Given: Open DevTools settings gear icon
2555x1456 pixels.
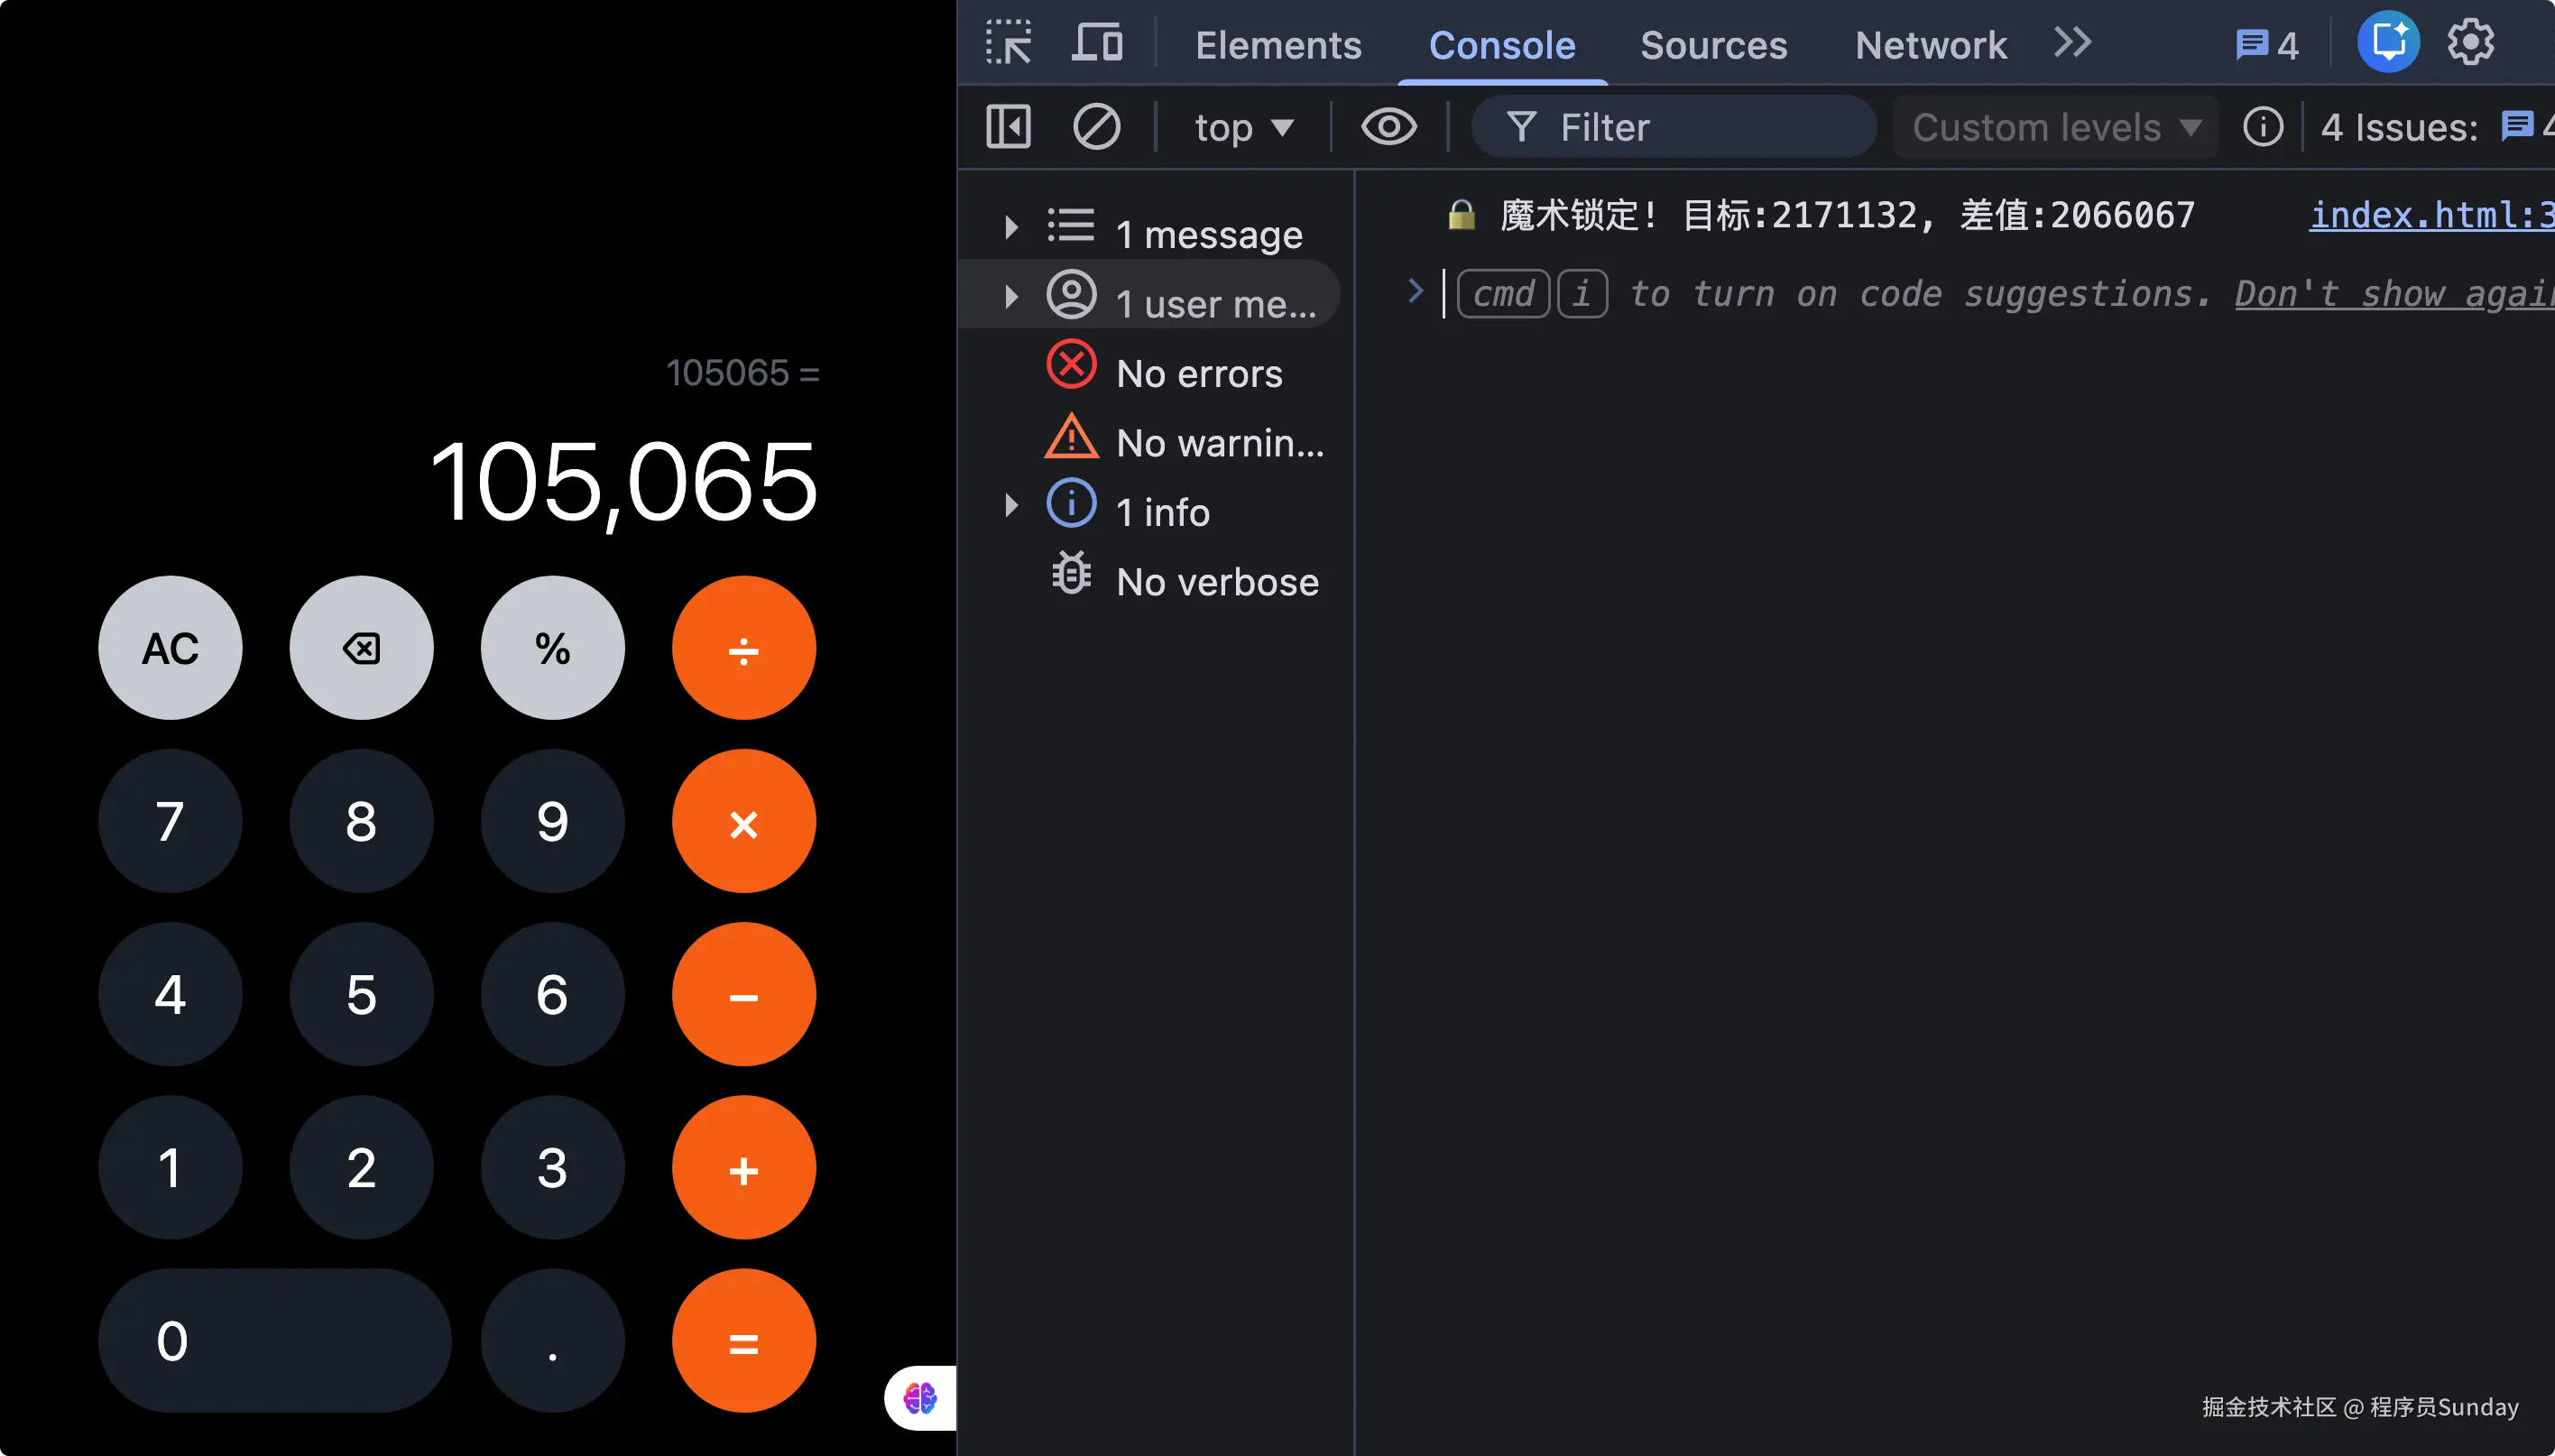Looking at the screenshot, I should click(x=2470, y=43).
